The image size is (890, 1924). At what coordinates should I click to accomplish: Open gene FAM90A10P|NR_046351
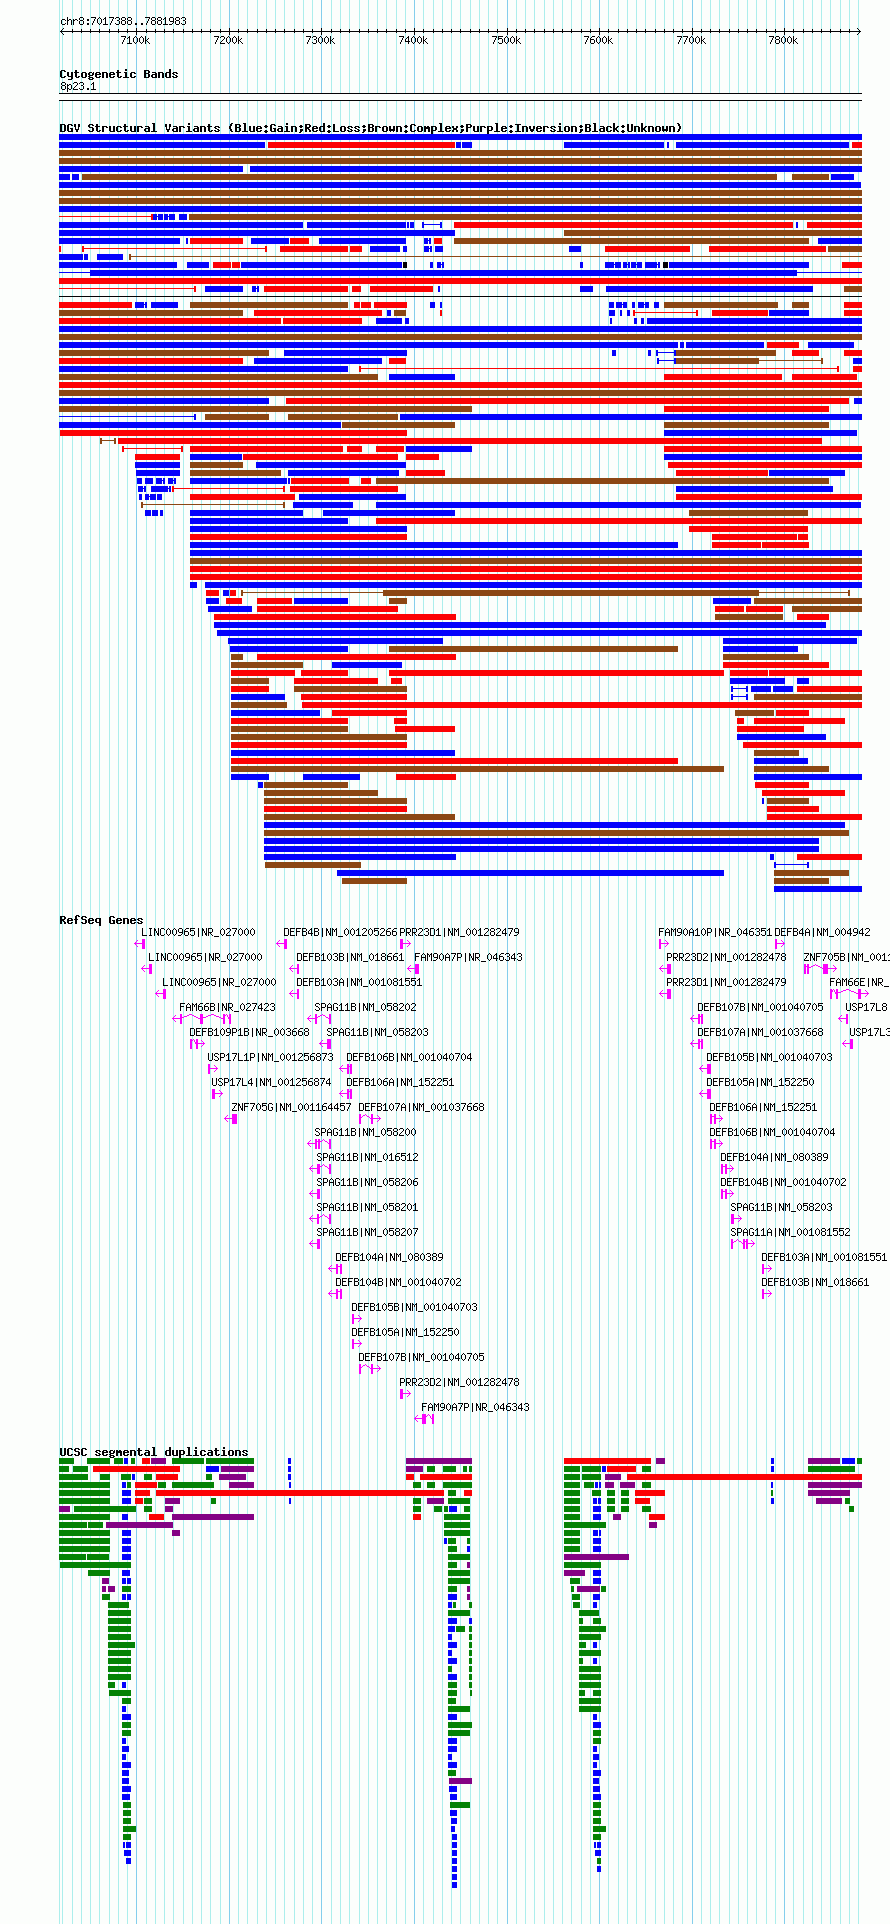[x=715, y=932]
